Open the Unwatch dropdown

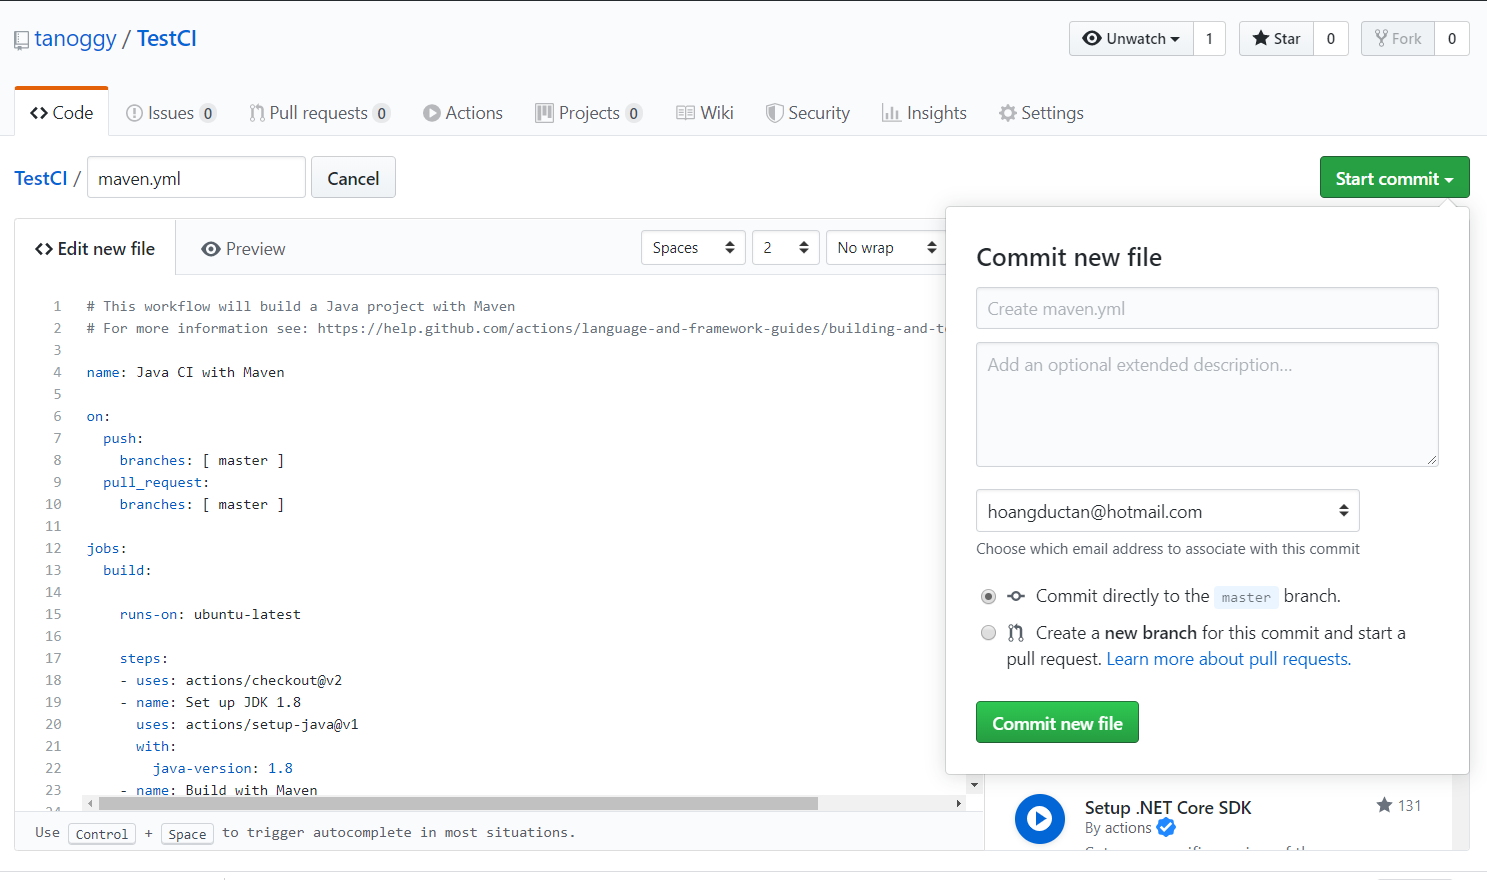coord(1131,39)
